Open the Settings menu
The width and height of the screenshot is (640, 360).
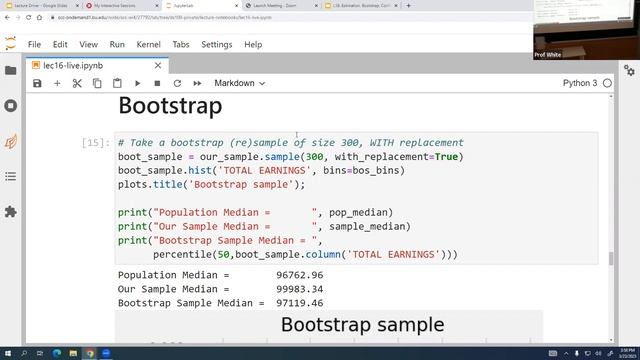tap(217, 44)
